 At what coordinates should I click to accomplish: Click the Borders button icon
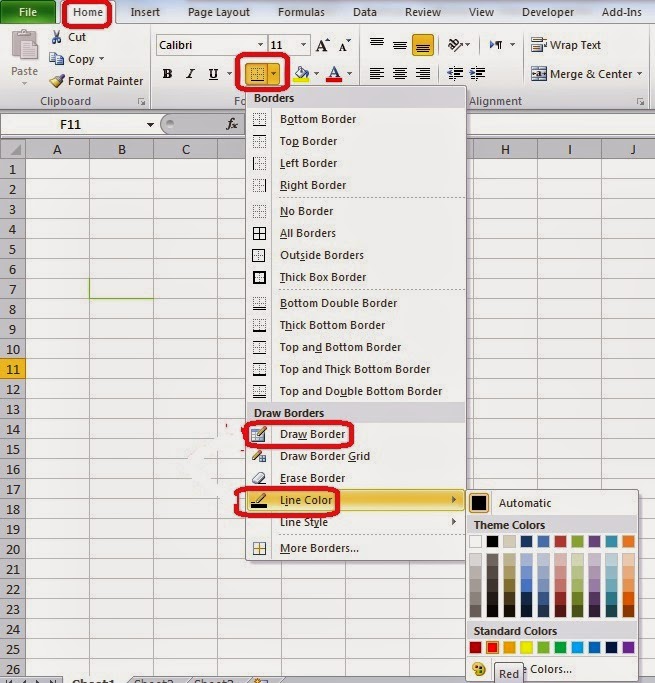pos(257,74)
